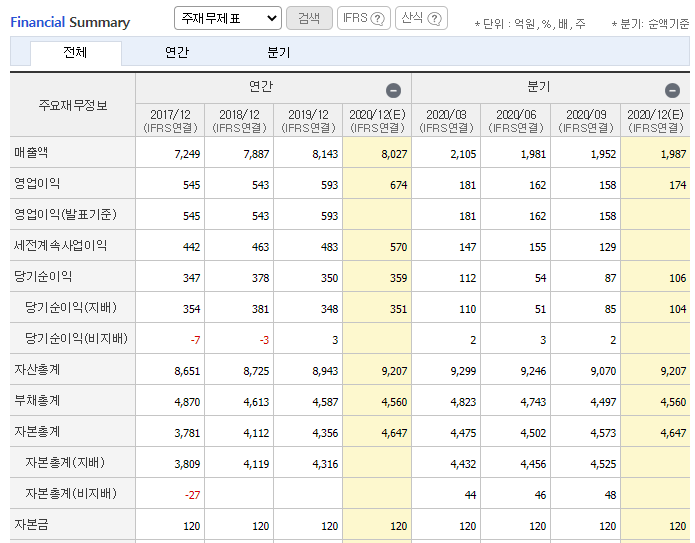
Task: Switch to the 연간 tab
Action: 177,53
